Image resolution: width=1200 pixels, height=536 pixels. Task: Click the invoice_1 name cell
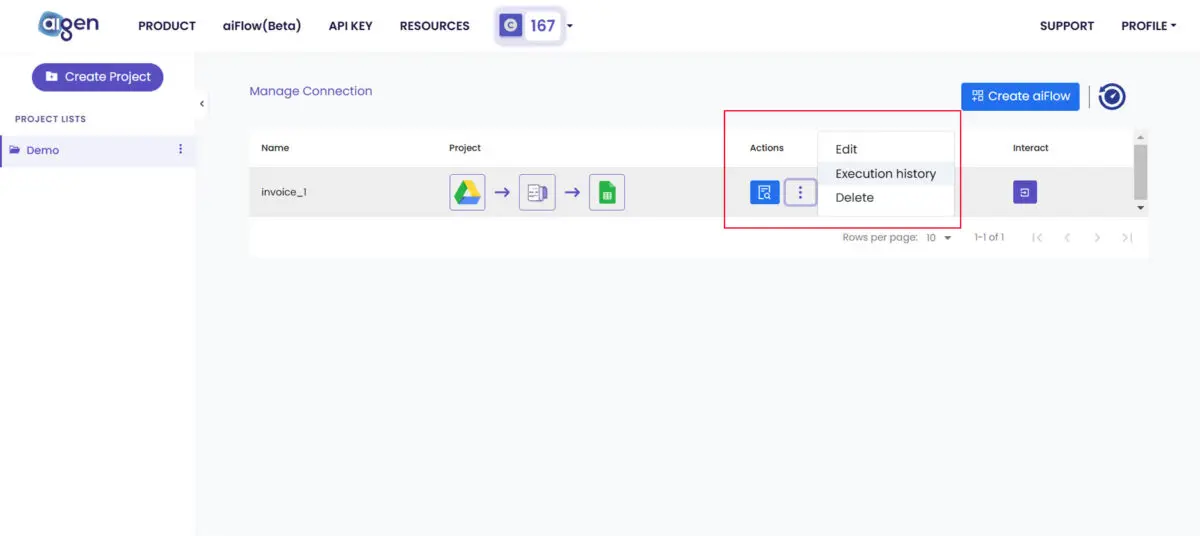click(284, 192)
